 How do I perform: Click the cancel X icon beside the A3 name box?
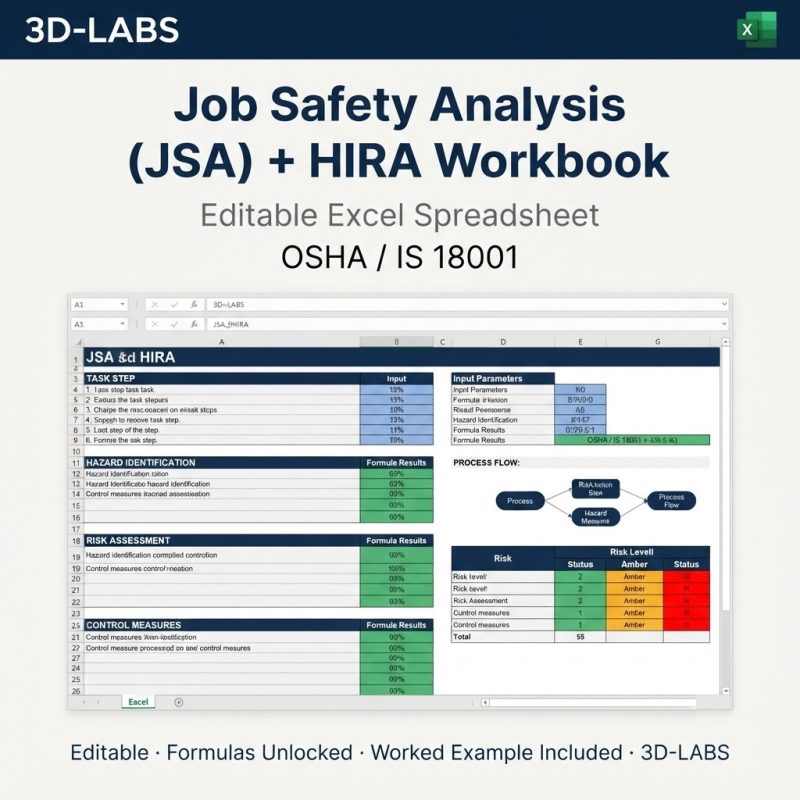click(155, 324)
